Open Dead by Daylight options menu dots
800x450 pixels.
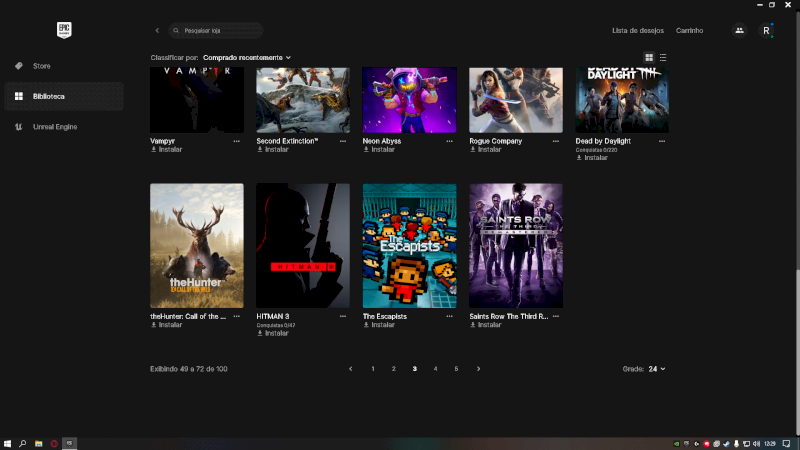[662, 141]
